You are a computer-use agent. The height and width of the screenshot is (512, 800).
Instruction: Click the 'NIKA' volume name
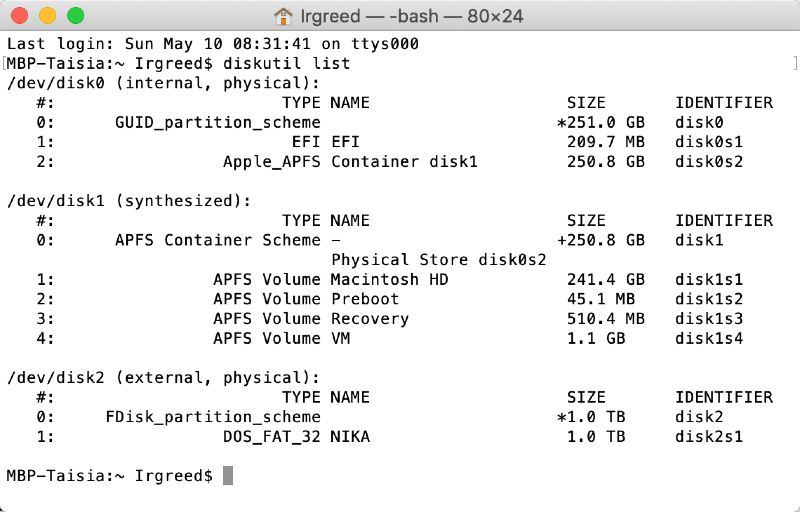(x=351, y=437)
